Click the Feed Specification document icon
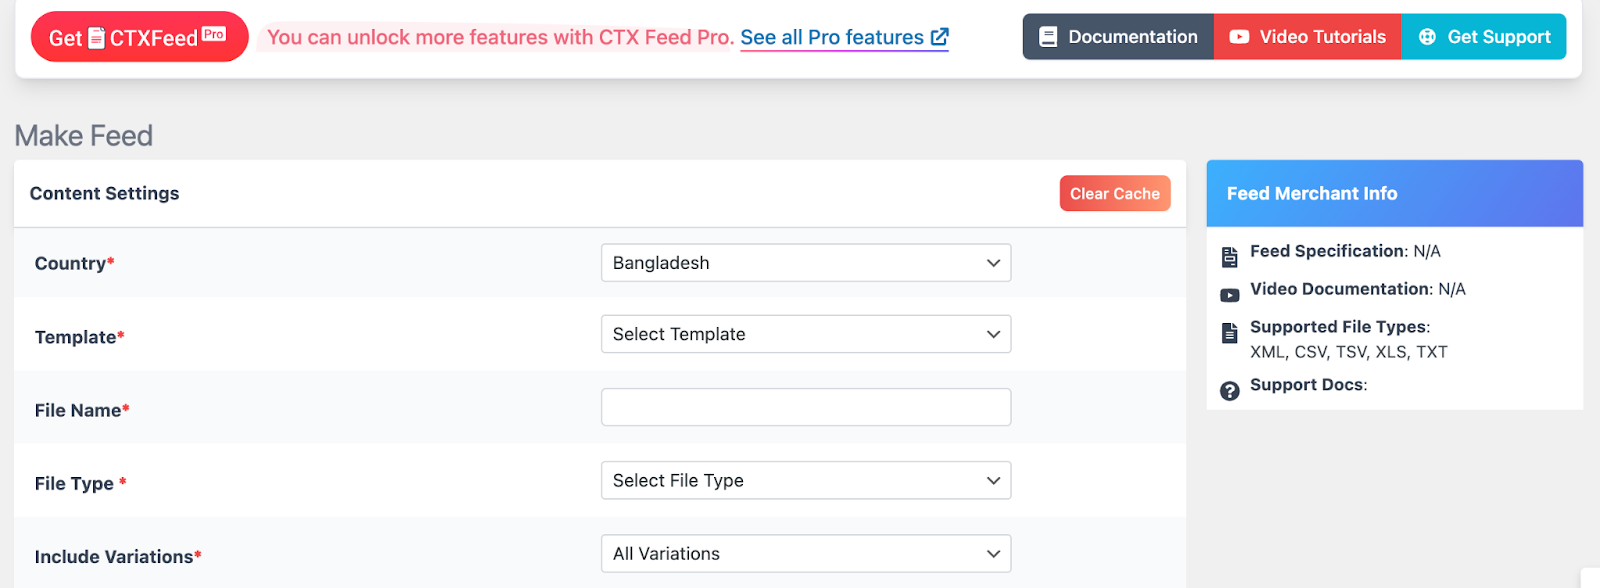Screen dimensions: 1600x588 [x=1230, y=257]
